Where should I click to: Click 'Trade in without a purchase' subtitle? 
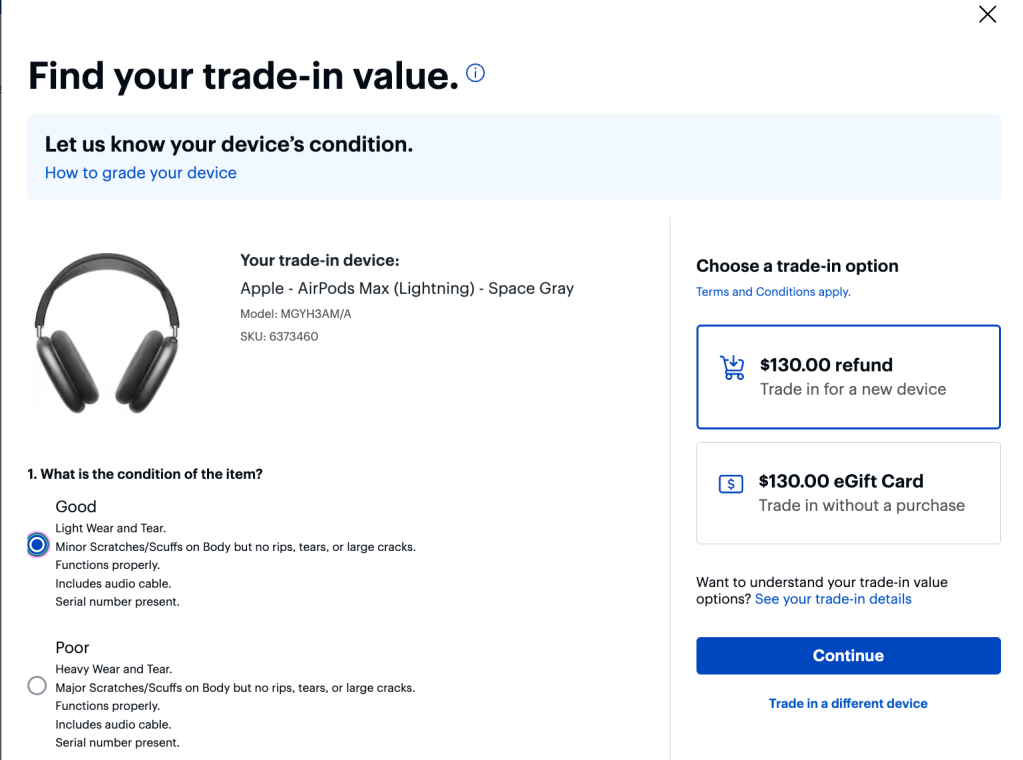click(861, 505)
